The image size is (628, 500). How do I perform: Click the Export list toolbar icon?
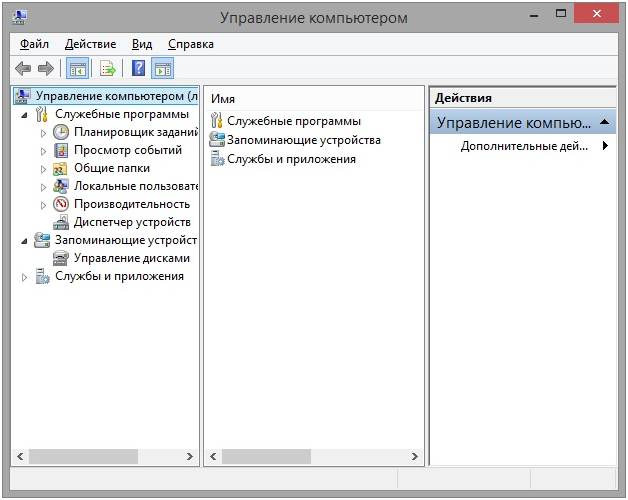pyautogui.click(x=108, y=68)
